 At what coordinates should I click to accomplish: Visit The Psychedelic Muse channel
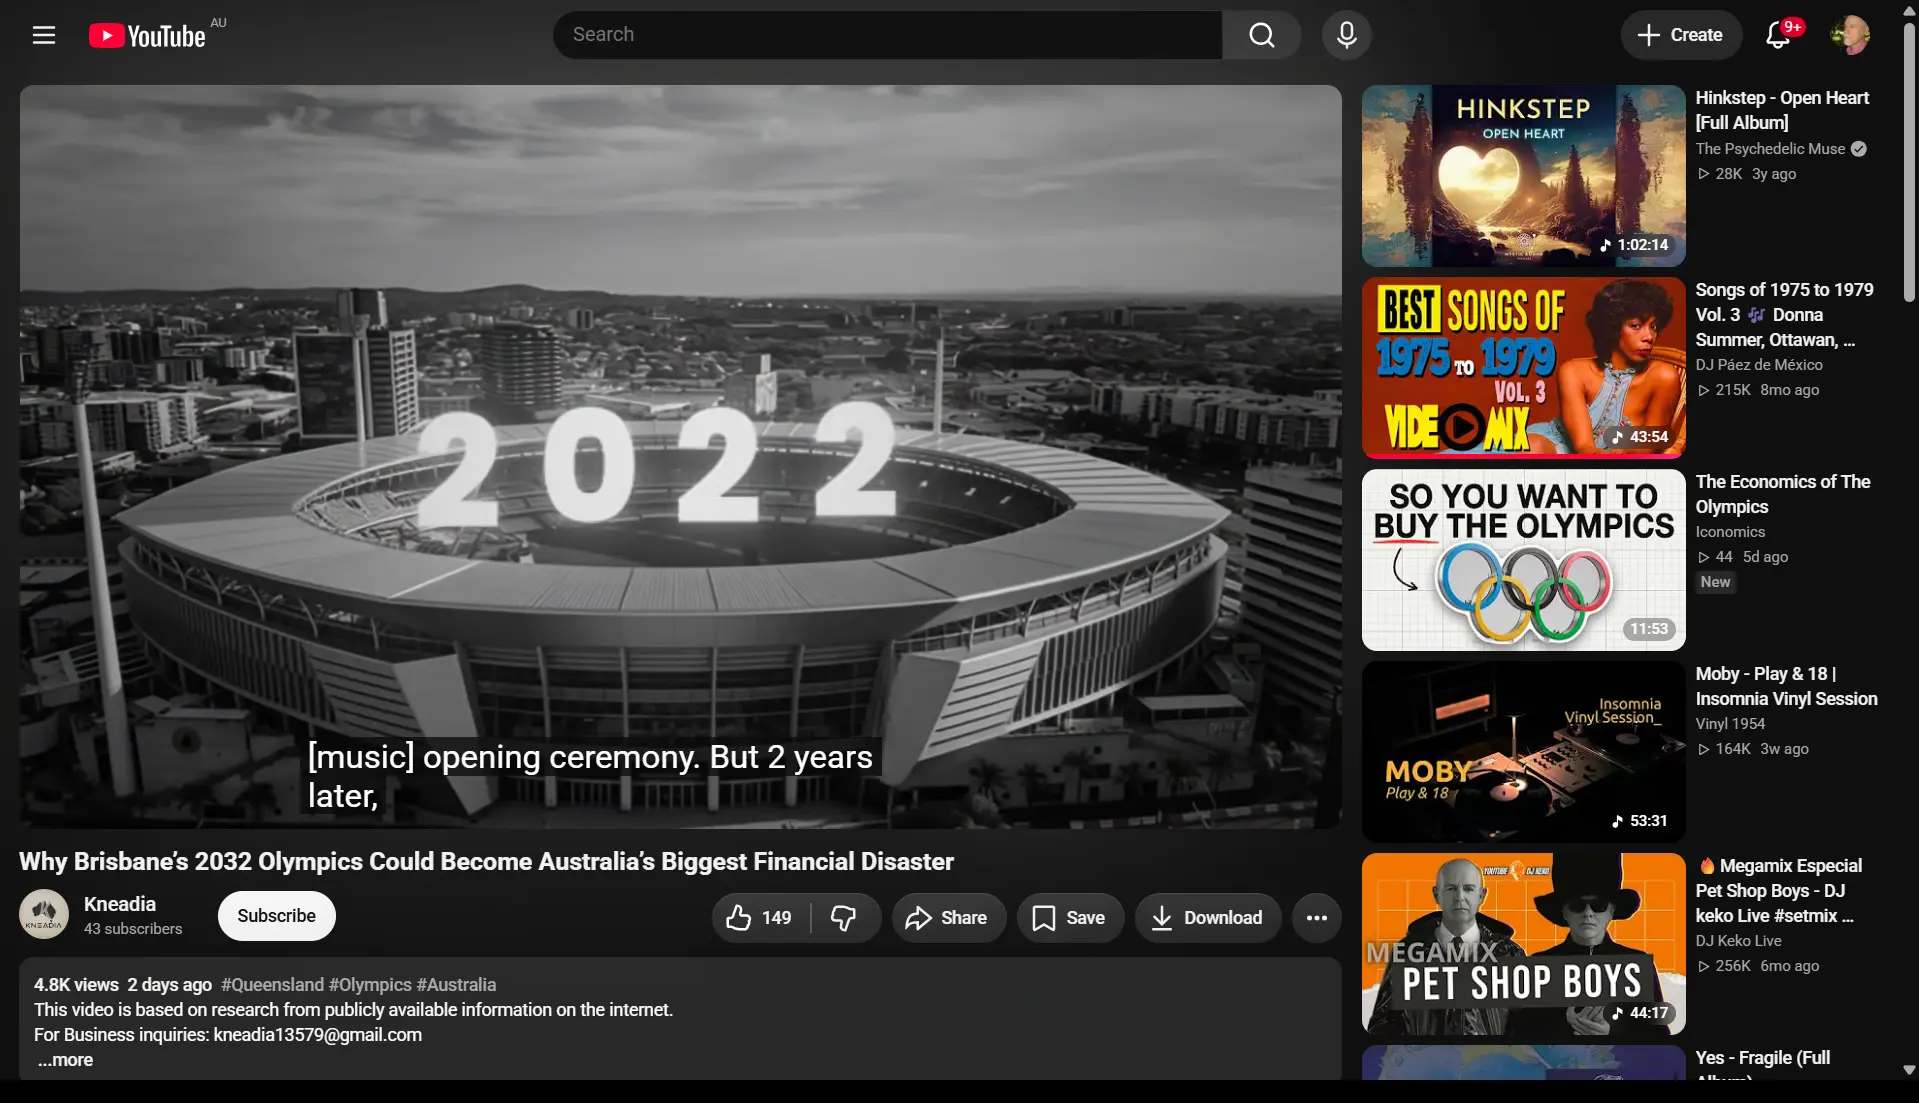point(1770,149)
